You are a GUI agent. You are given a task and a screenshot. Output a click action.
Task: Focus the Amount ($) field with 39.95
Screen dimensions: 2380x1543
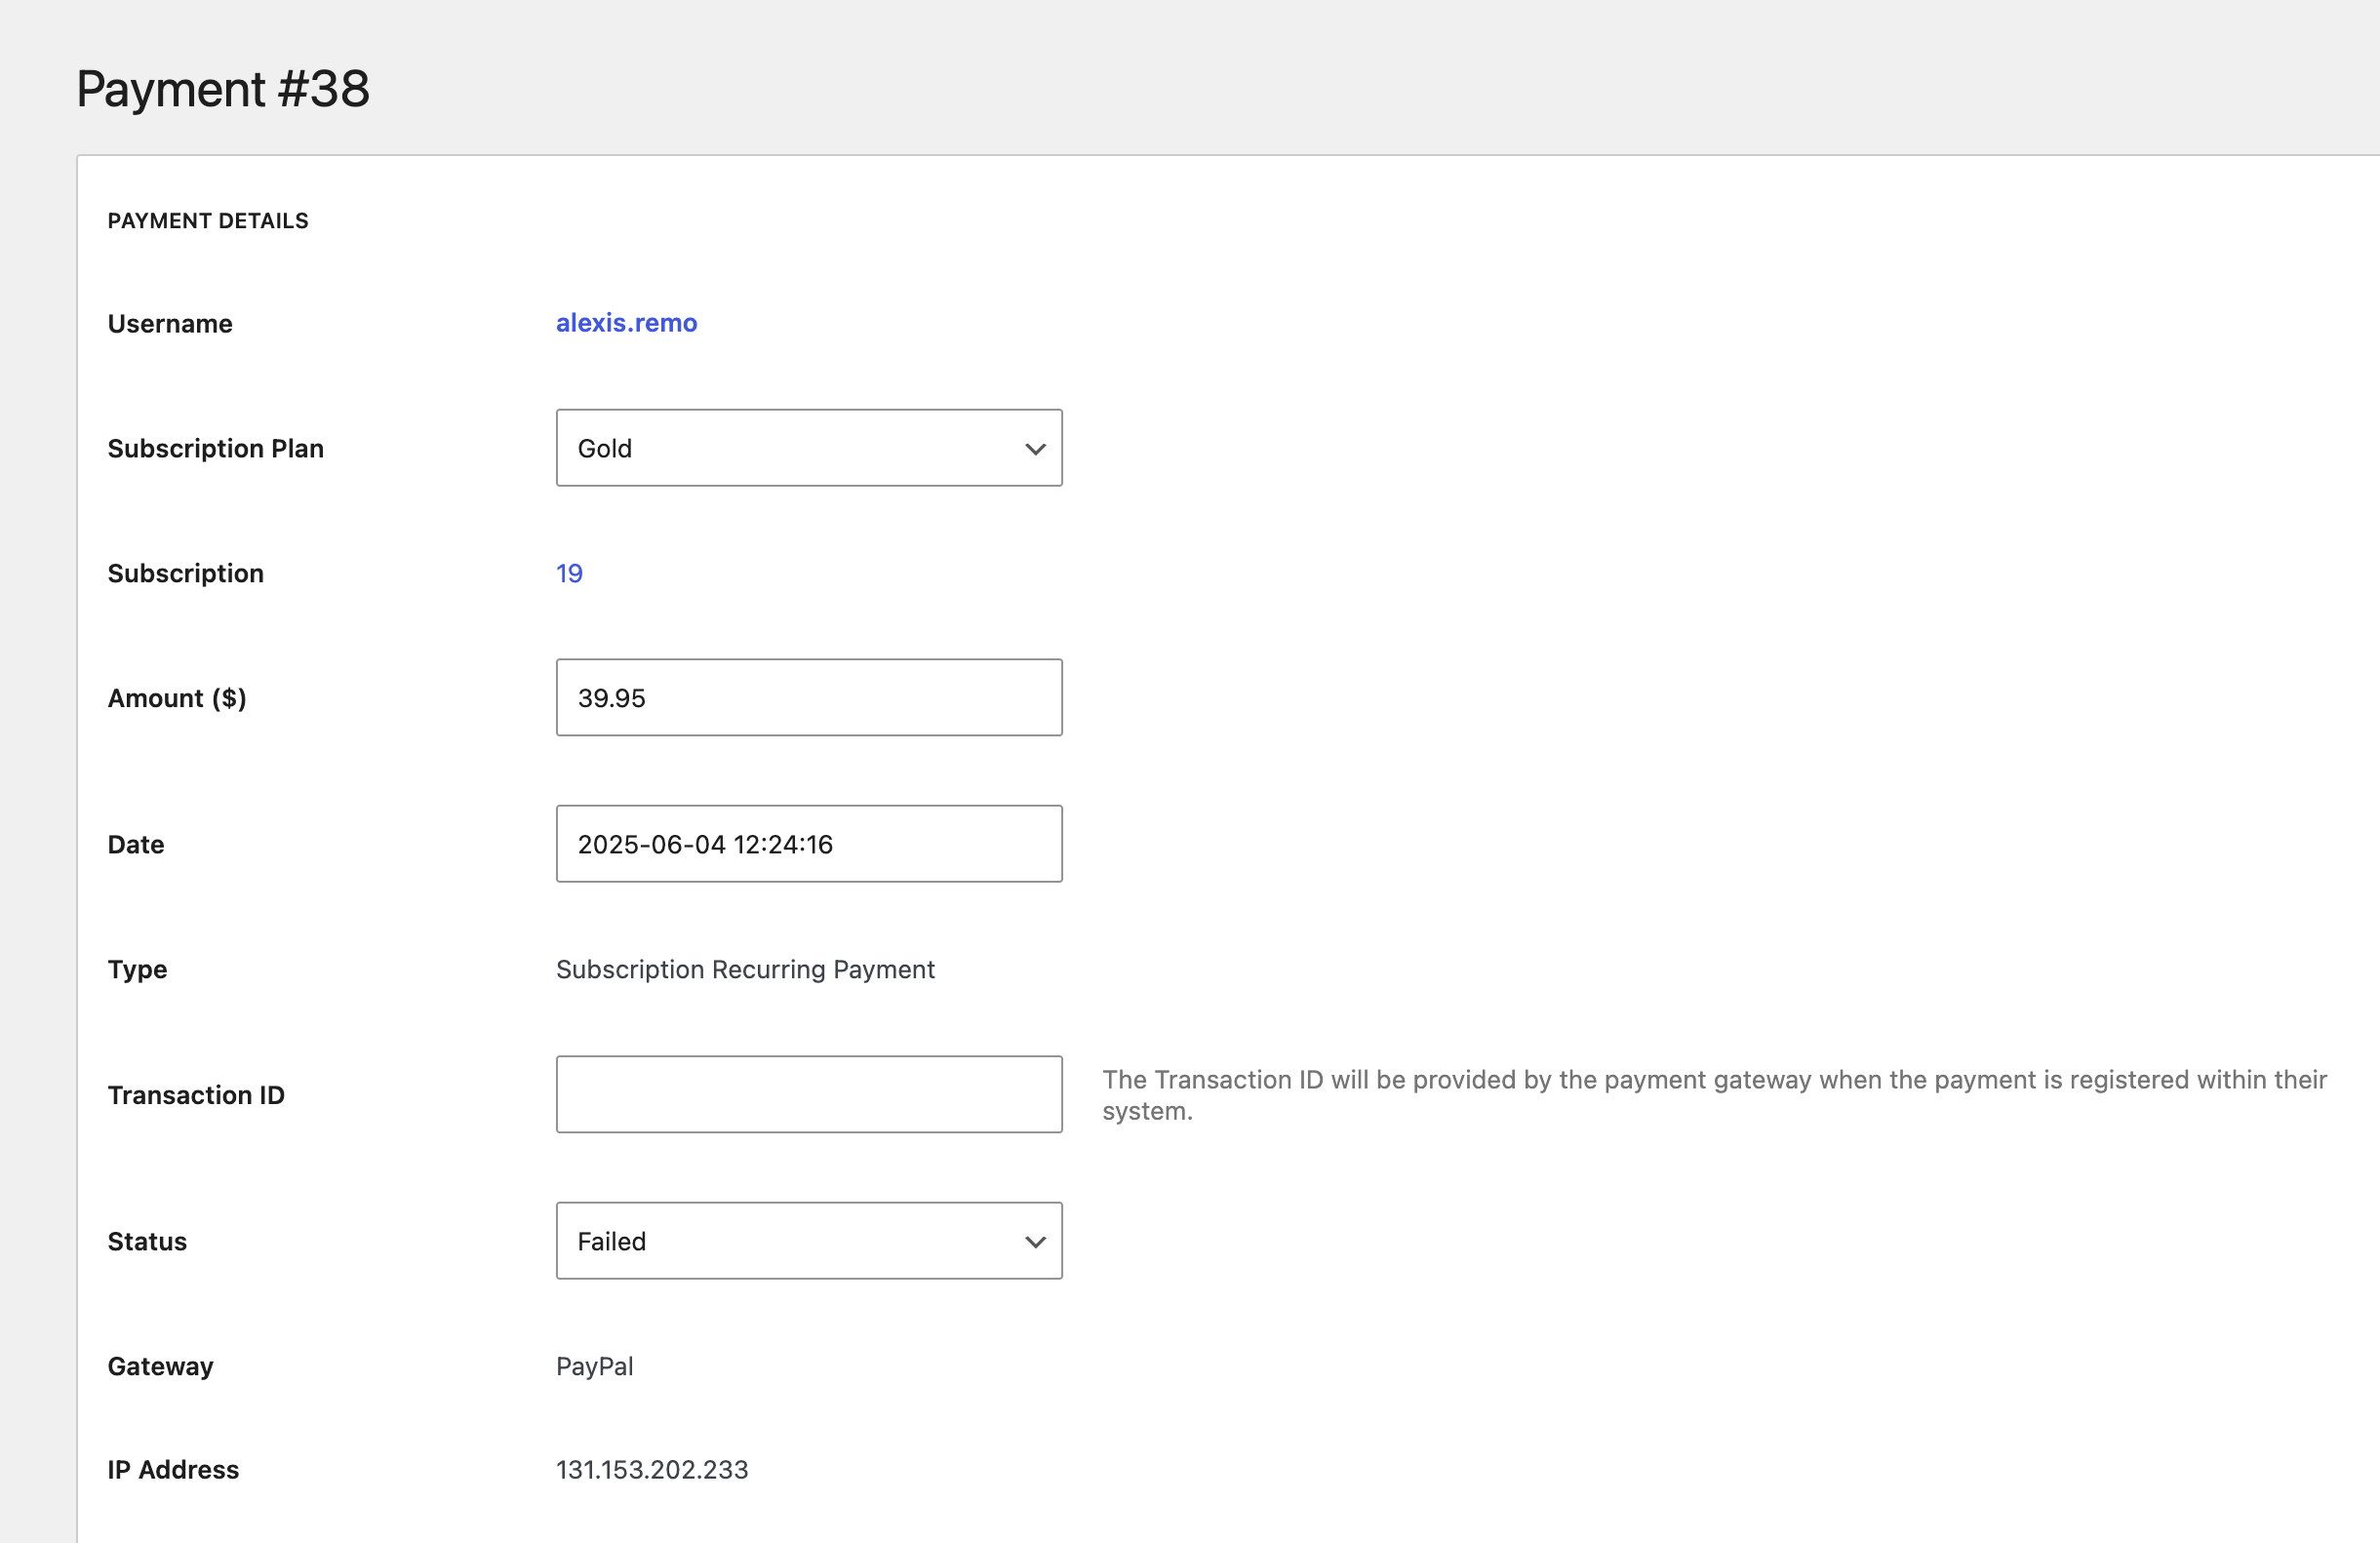[x=809, y=698]
